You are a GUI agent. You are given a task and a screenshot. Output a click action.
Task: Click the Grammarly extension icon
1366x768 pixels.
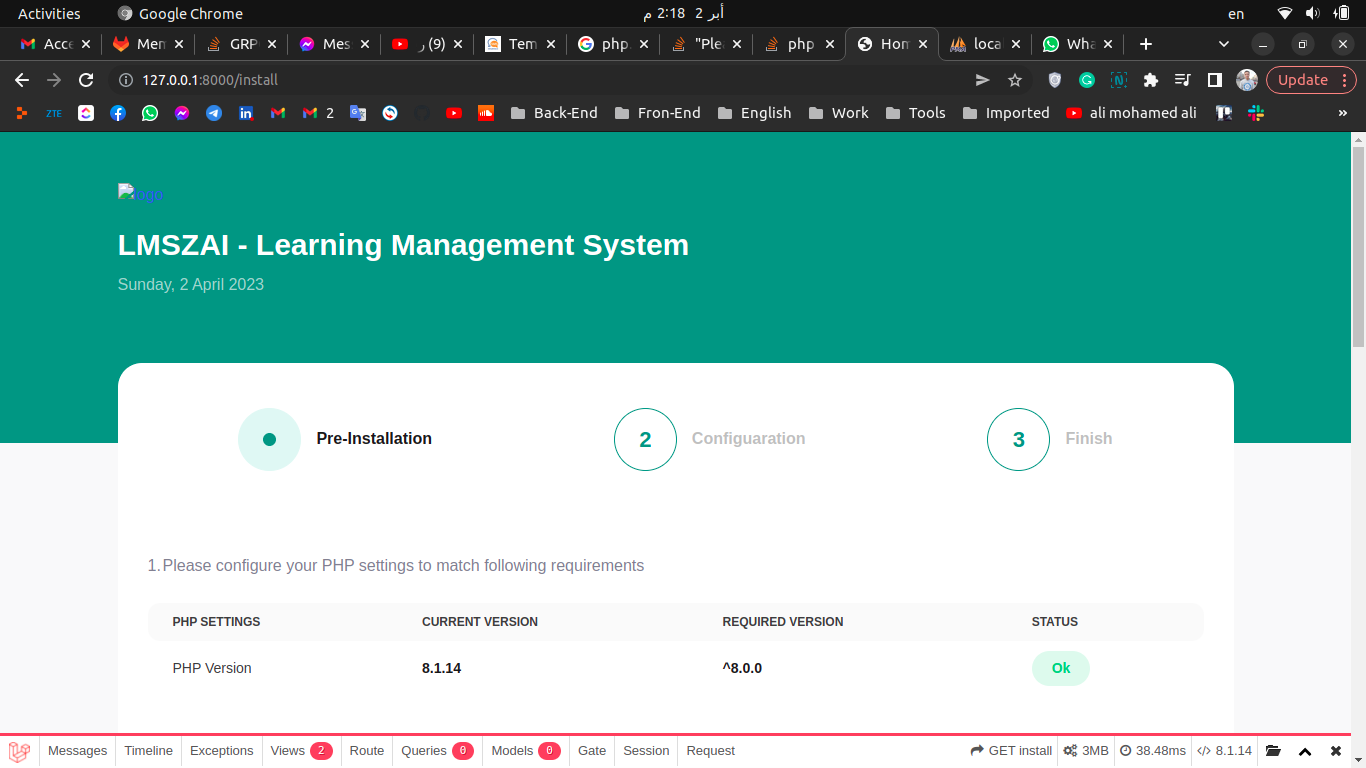tap(1087, 80)
